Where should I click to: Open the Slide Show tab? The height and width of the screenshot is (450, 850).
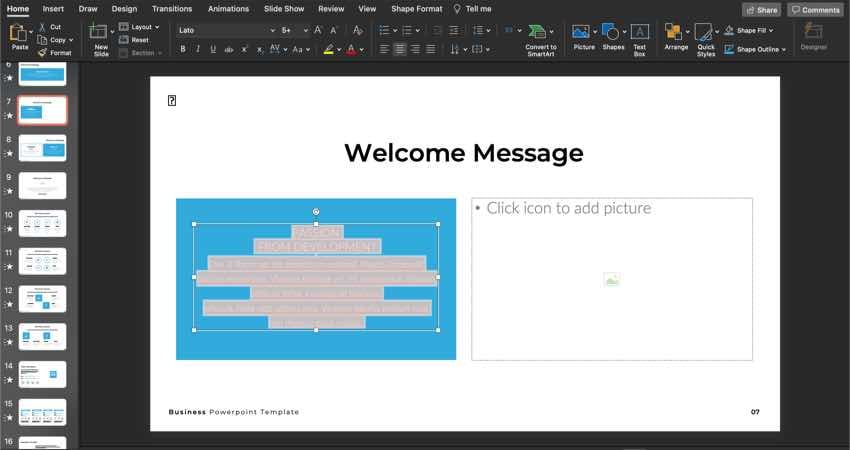click(284, 9)
